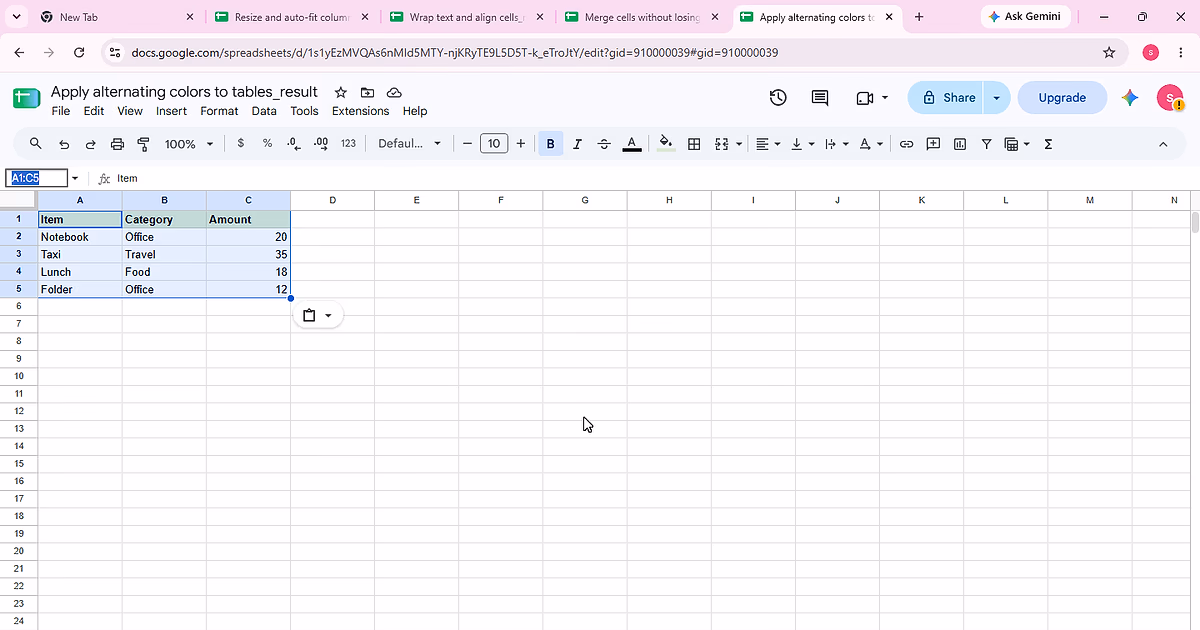1200x630 pixels.
Task: Open the text color picker
Action: 632,144
